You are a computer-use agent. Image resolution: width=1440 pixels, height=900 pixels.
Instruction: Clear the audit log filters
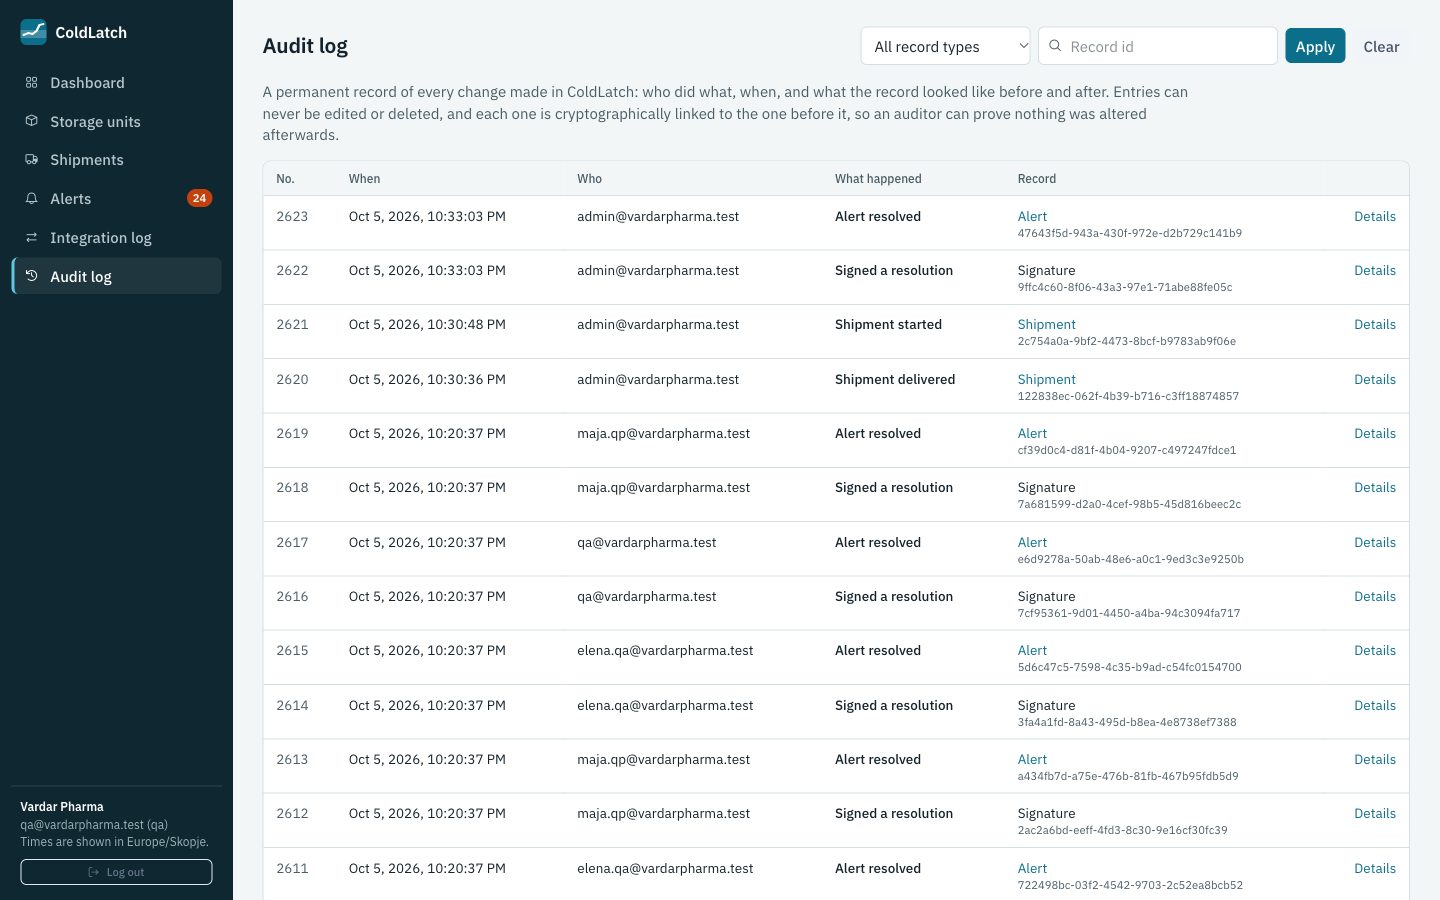pos(1381,46)
